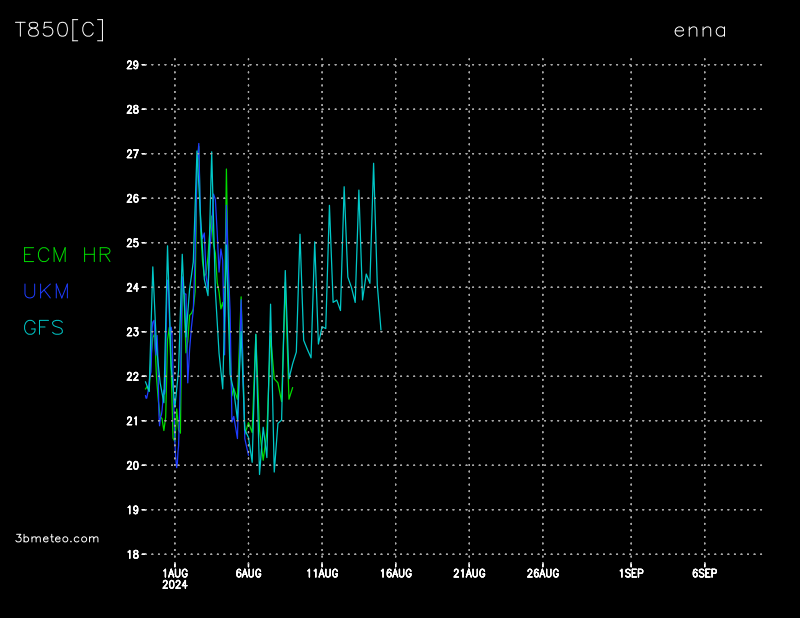Toggle the UKM legend entry

click(x=46, y=291)
